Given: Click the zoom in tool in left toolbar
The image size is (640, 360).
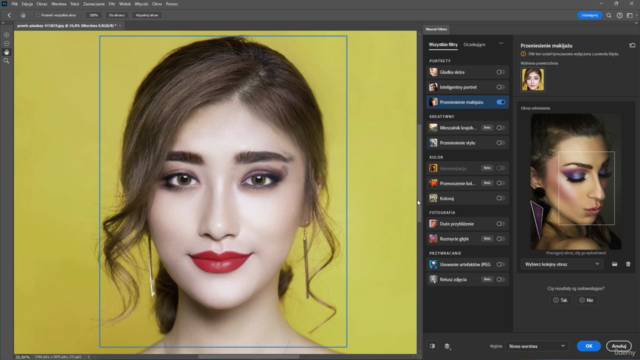Looking at the screenshot, I should coord(6,35).
